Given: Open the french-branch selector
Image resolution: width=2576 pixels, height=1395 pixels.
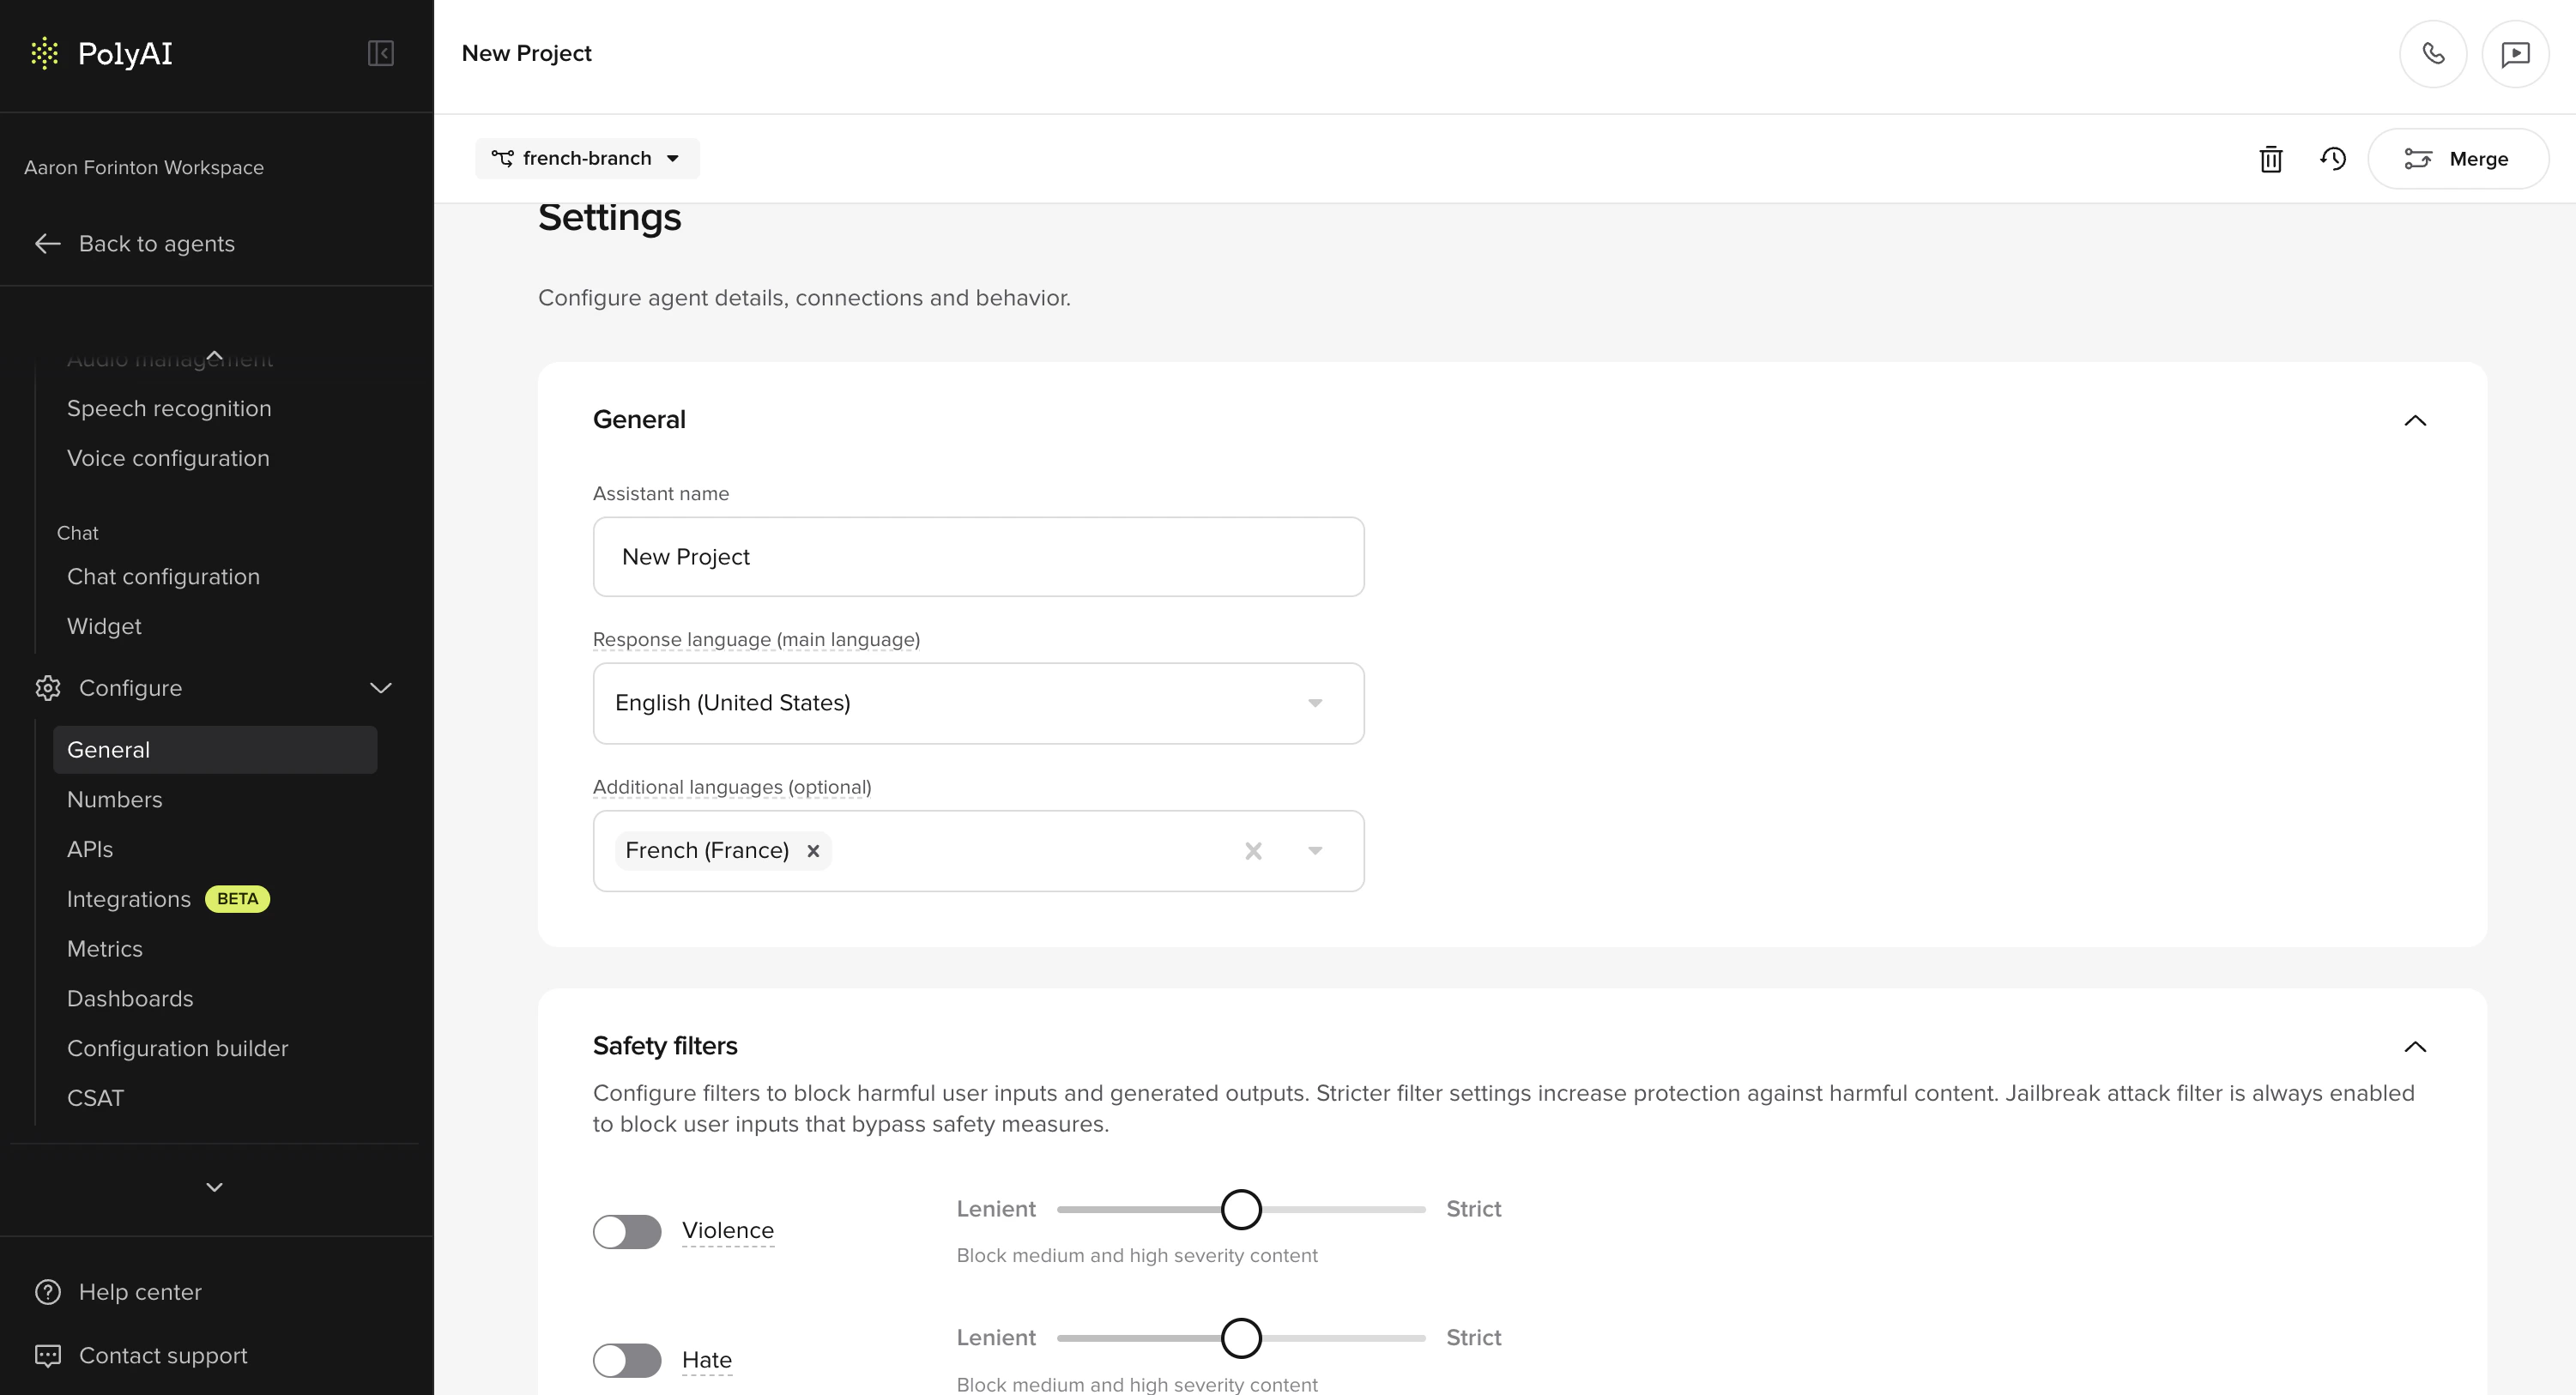Looking at the screenshot, I should (x=587, y=158).
